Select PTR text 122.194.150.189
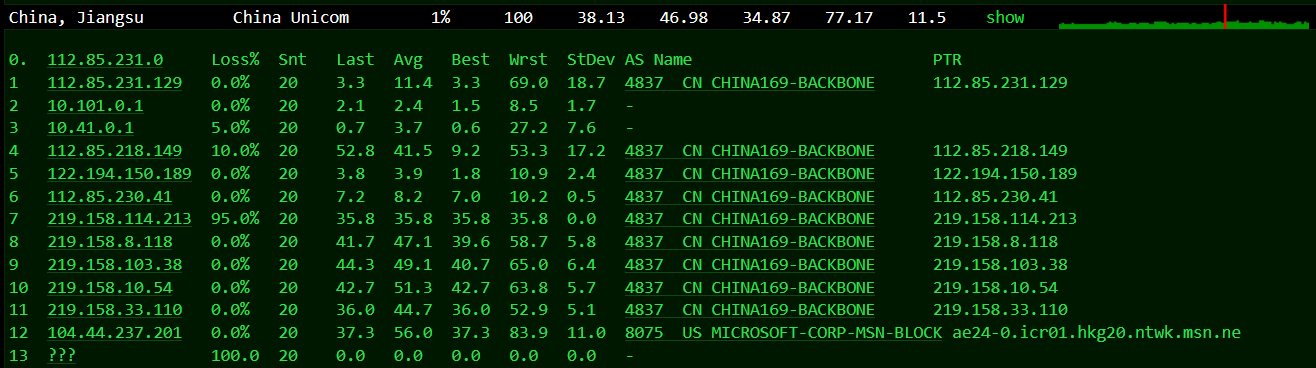Screen dimensions: 1316x368 1005,173
